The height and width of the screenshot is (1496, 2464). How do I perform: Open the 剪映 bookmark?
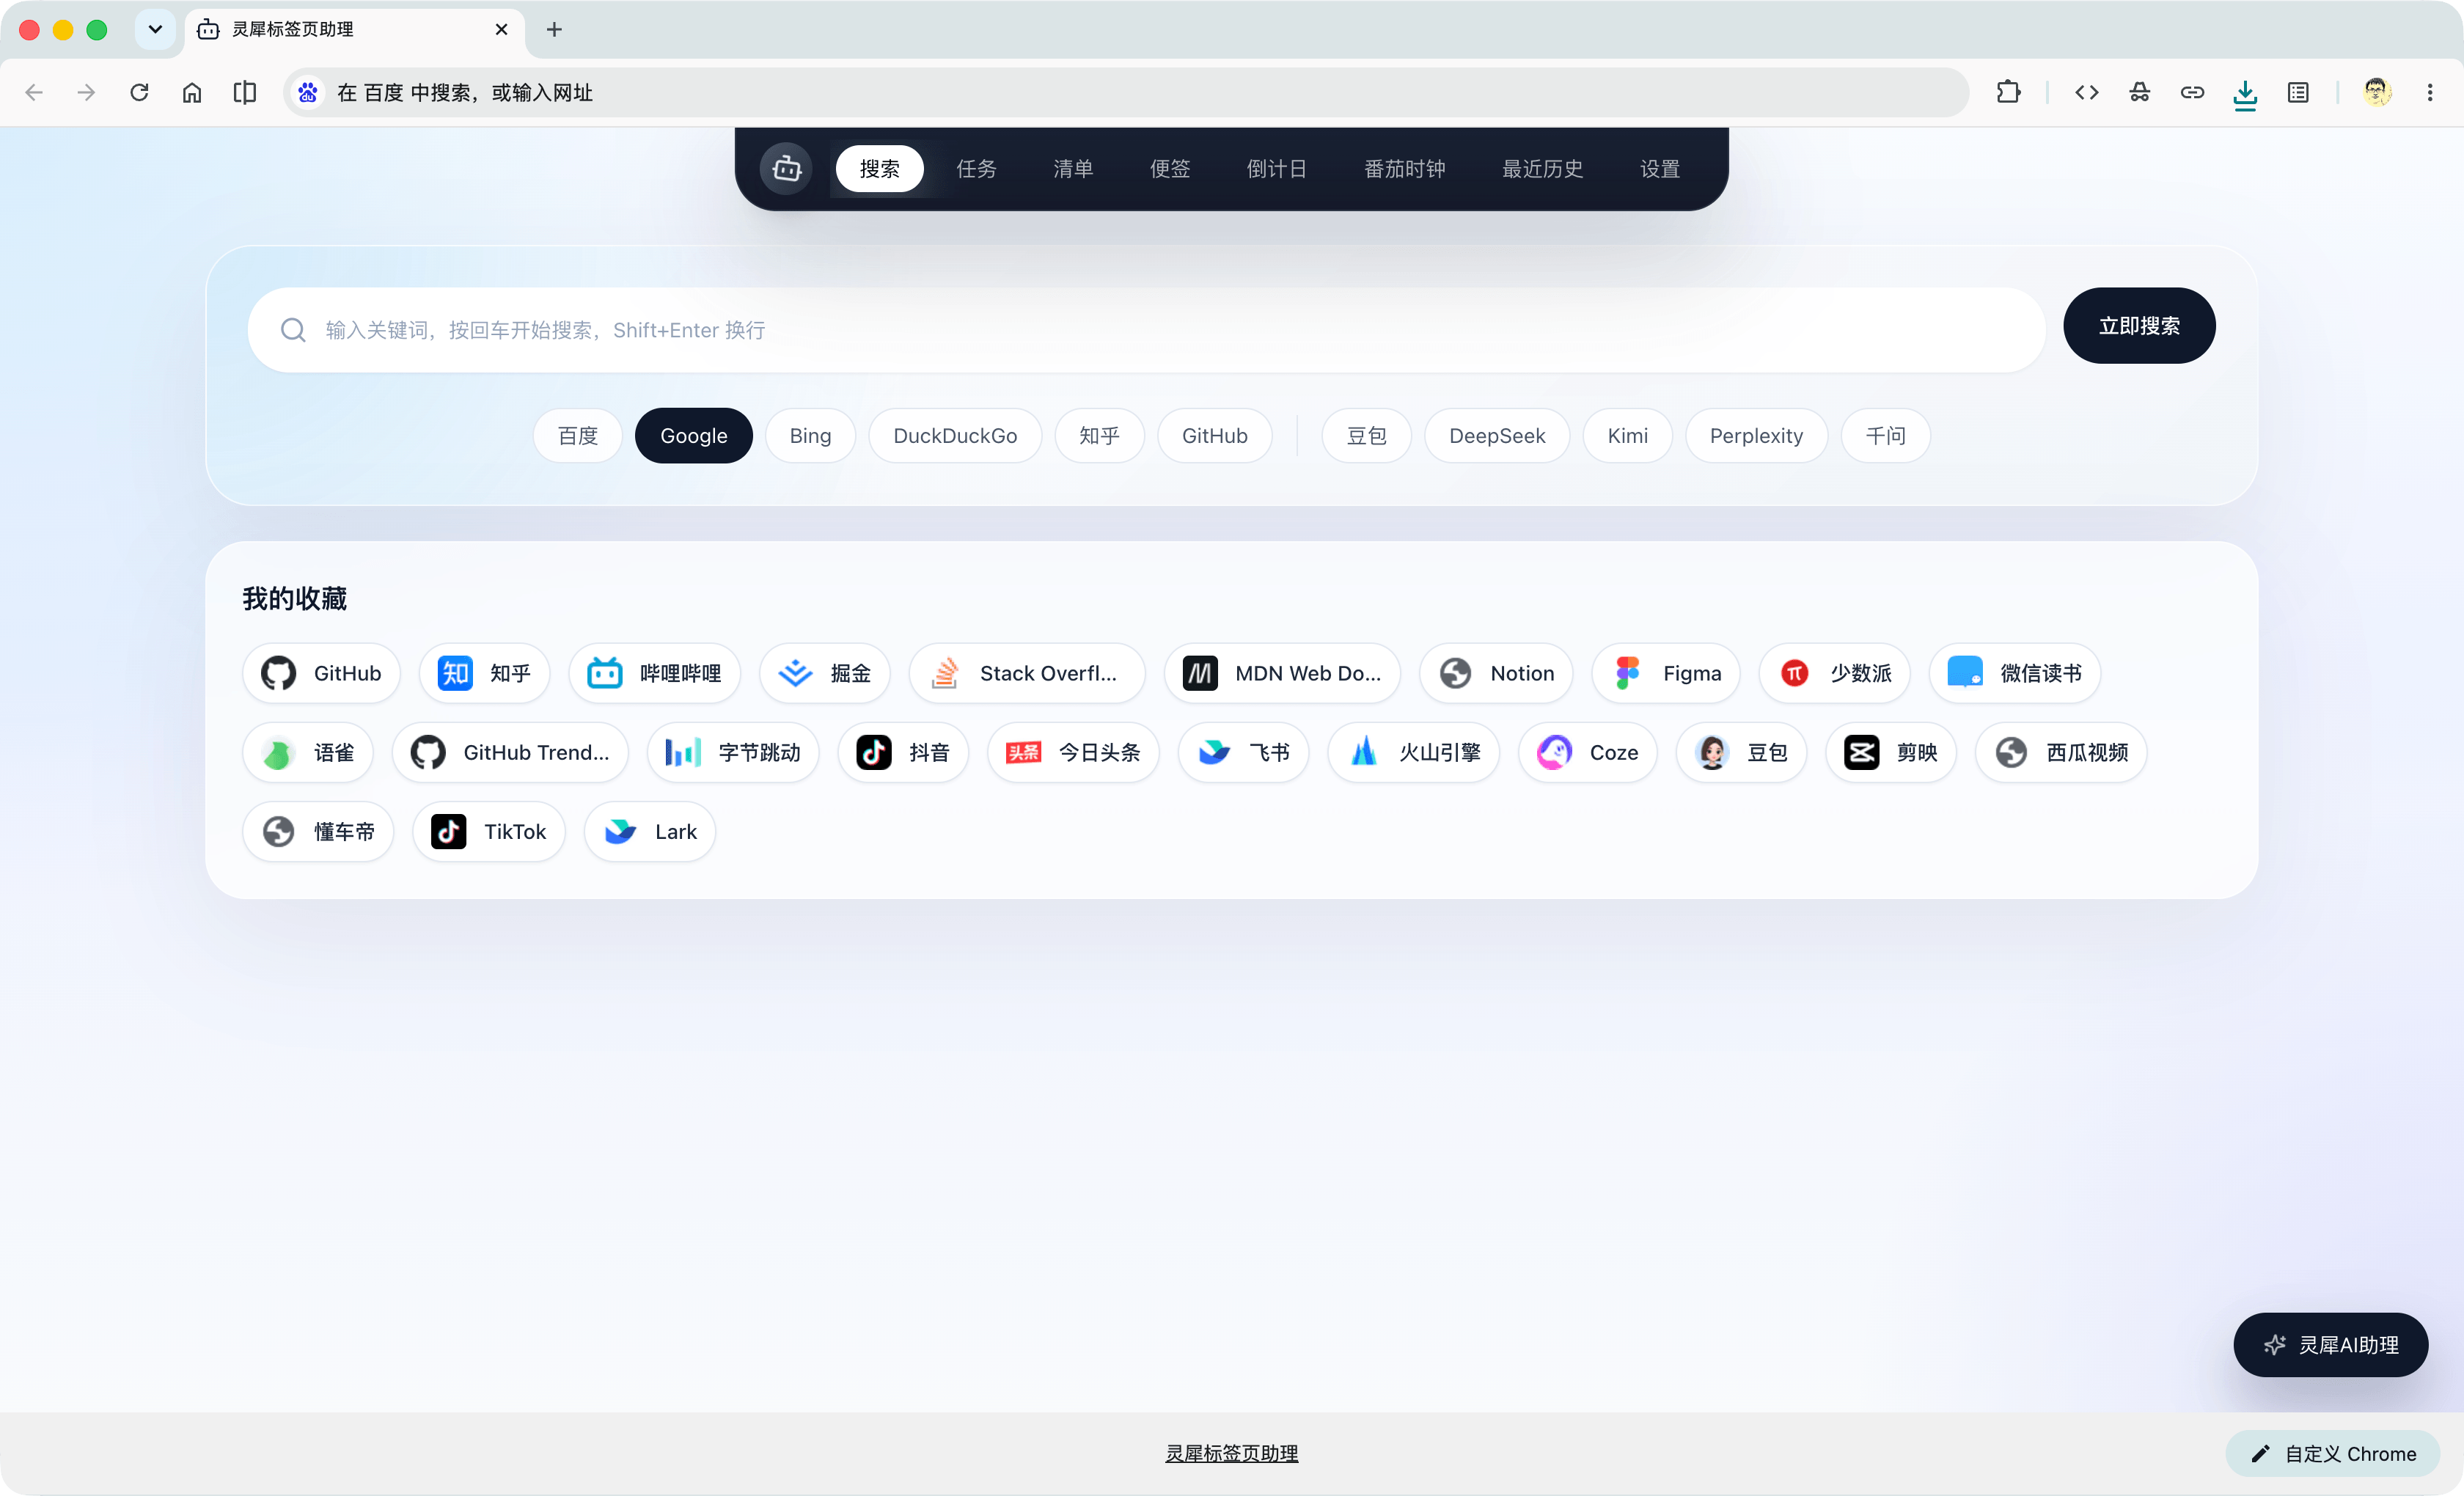[1891, 752]
